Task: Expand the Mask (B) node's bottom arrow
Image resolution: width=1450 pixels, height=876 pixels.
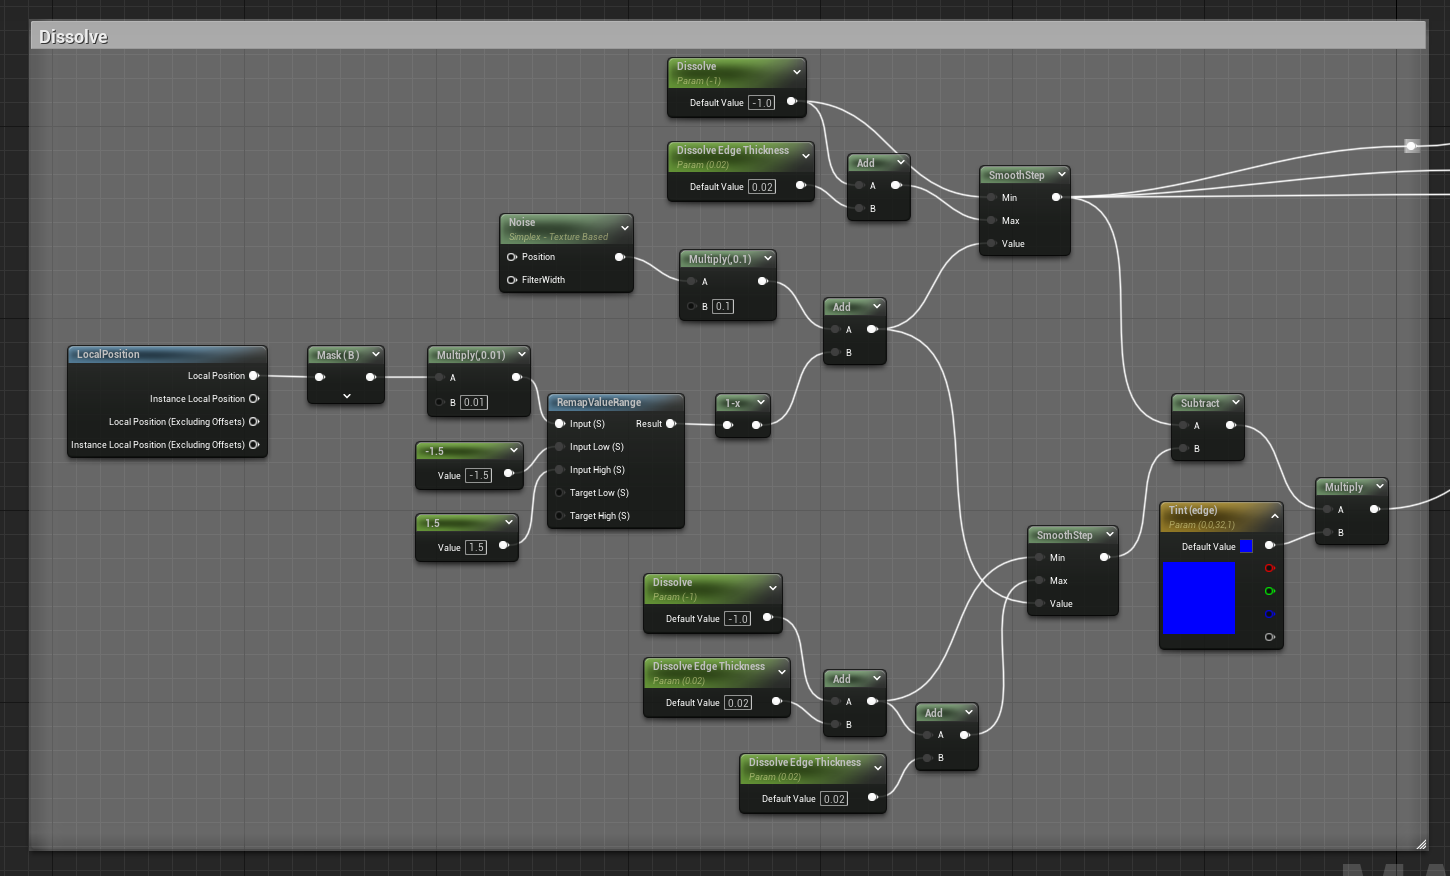Action: coord(346,396)
